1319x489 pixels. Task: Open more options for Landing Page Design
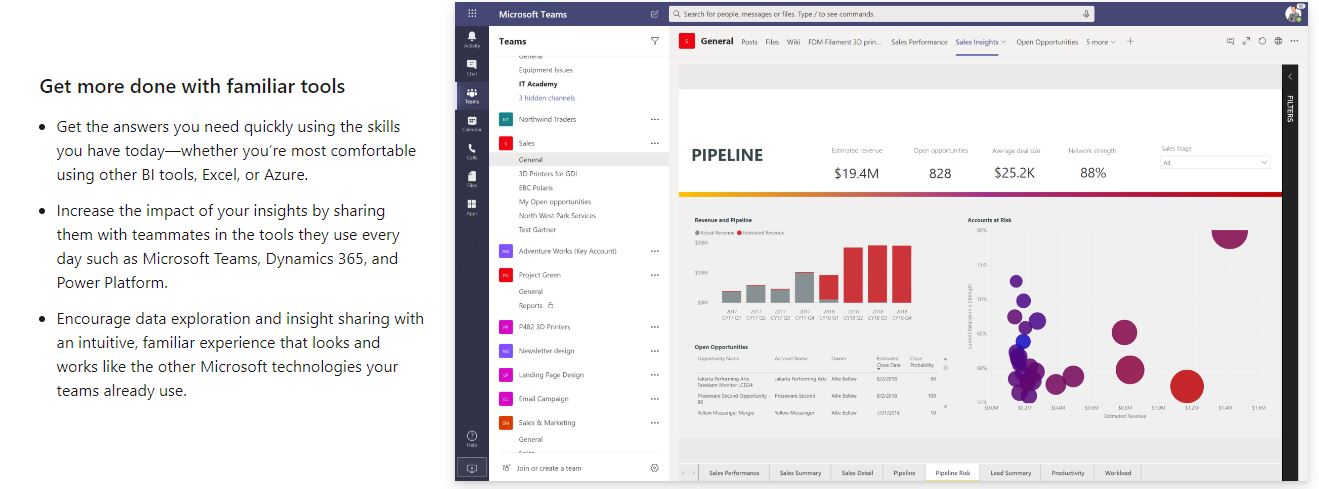pyautogui.click(x=655, y=375)
